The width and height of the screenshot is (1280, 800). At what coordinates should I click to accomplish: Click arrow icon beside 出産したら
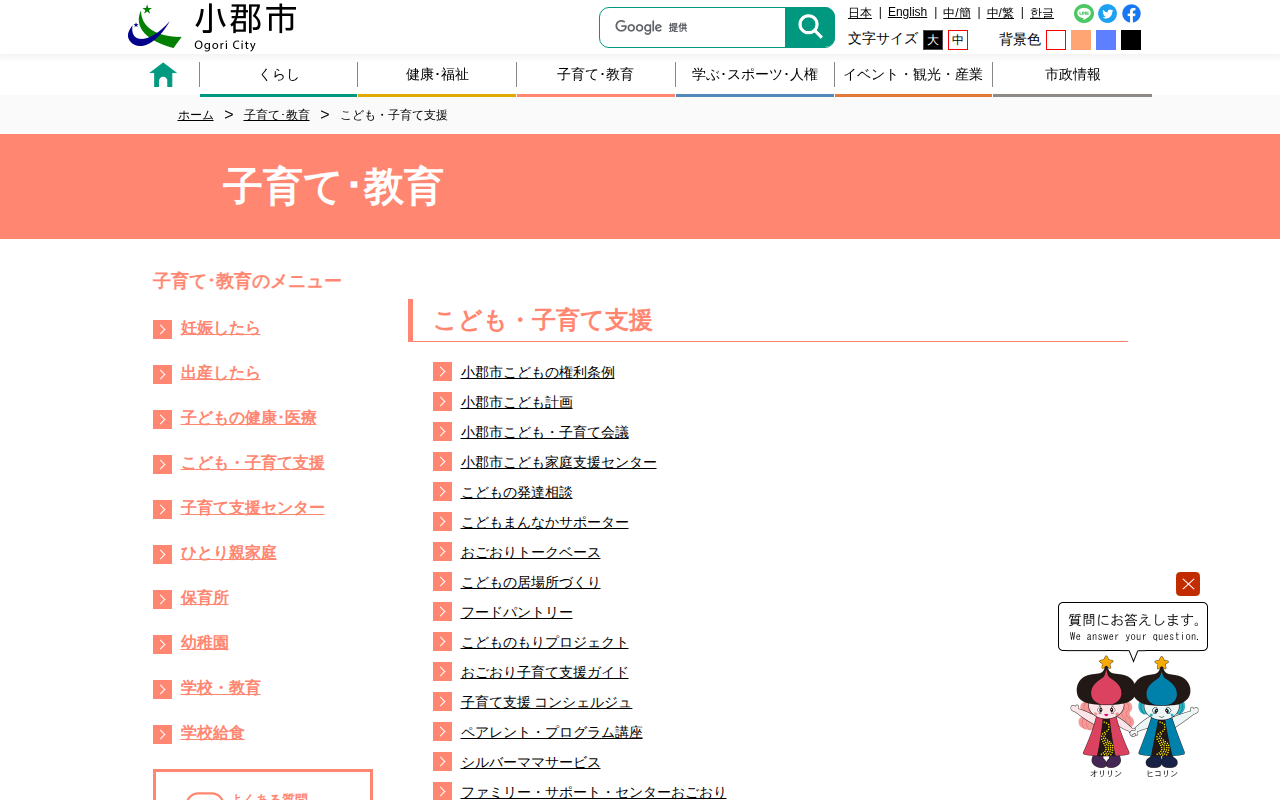click(162, 374)
